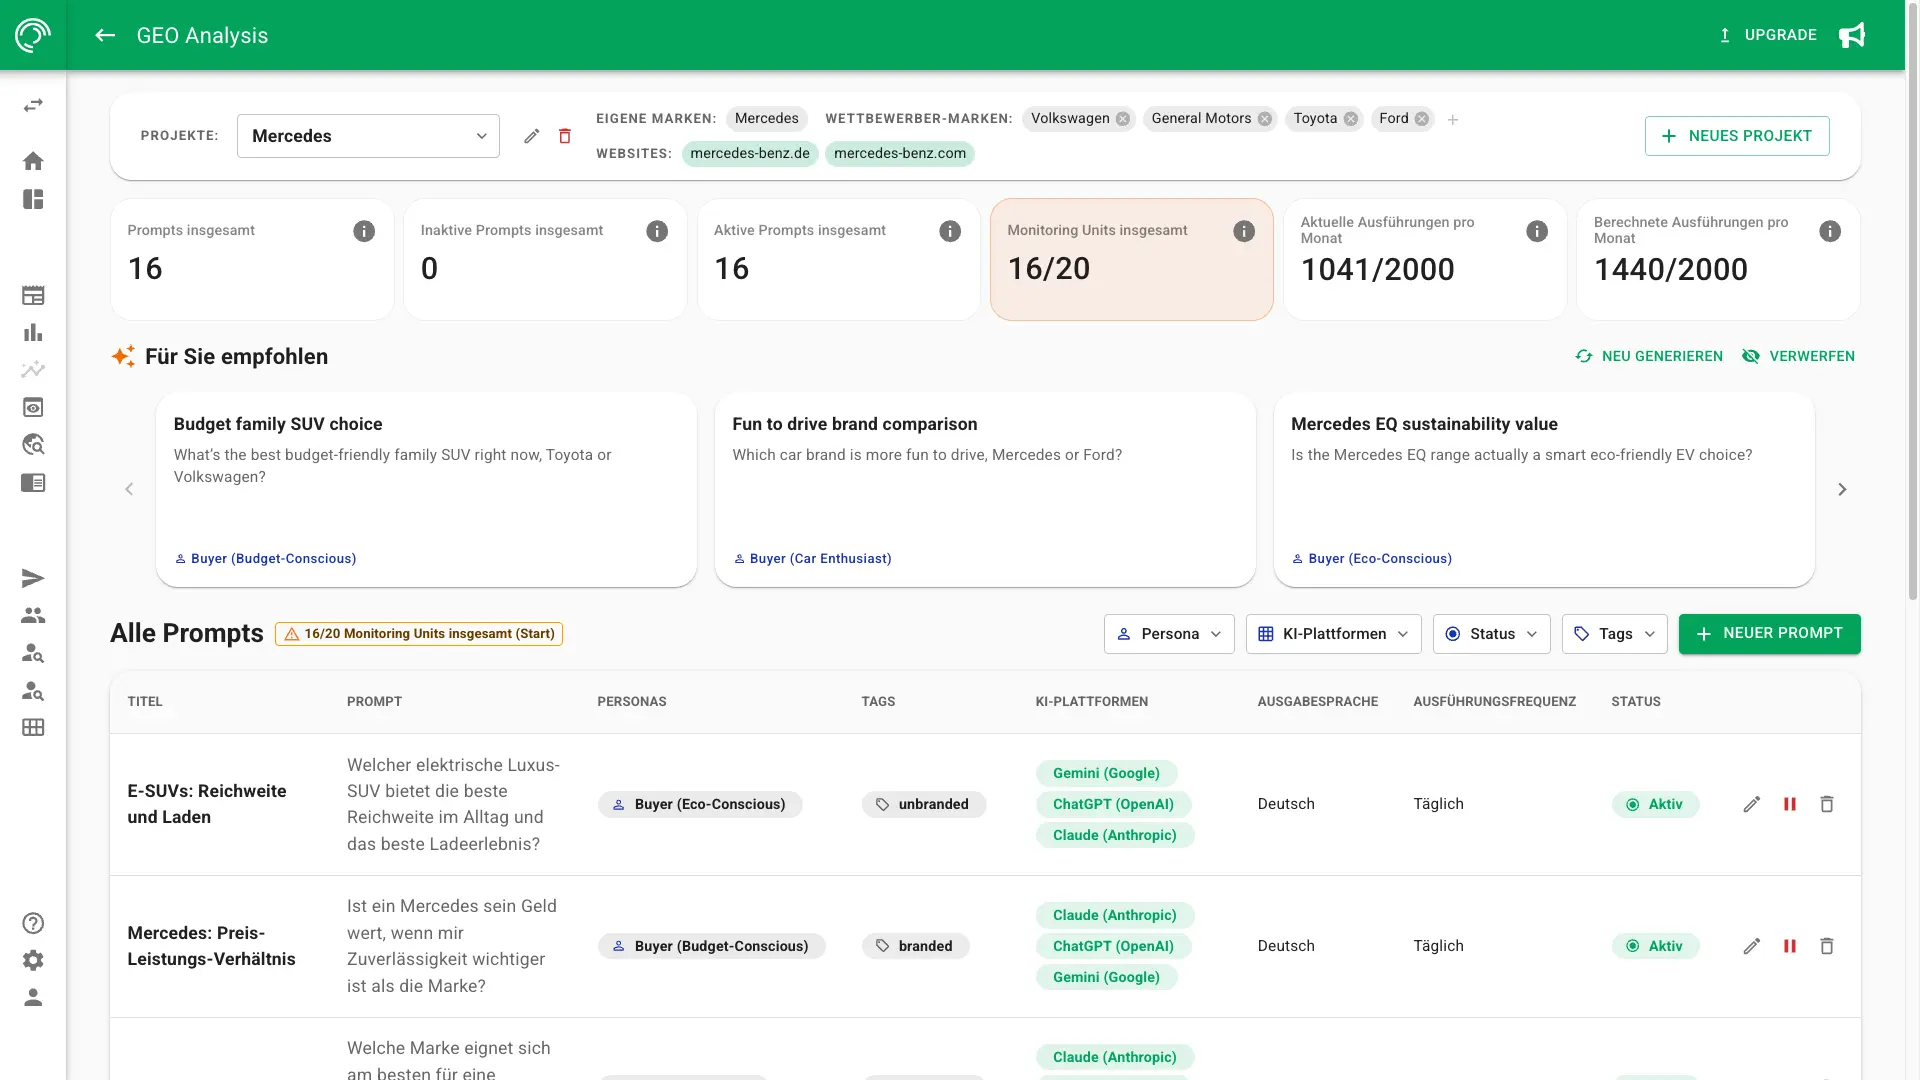Open the announcements megaphone icon
This screenshot has width=1920, height=1080.
pyautogui.click(x=1852, y=35)
